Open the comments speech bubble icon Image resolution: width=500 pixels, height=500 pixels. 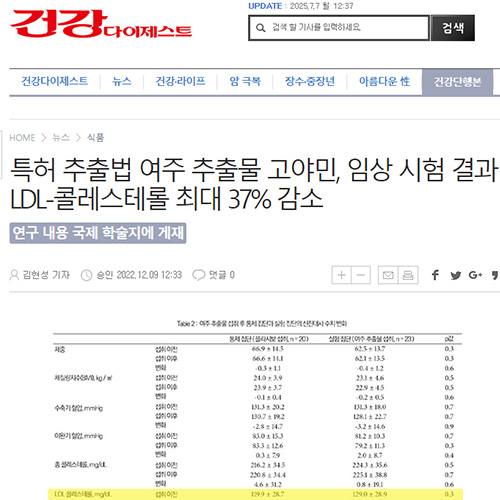point(199,275)
